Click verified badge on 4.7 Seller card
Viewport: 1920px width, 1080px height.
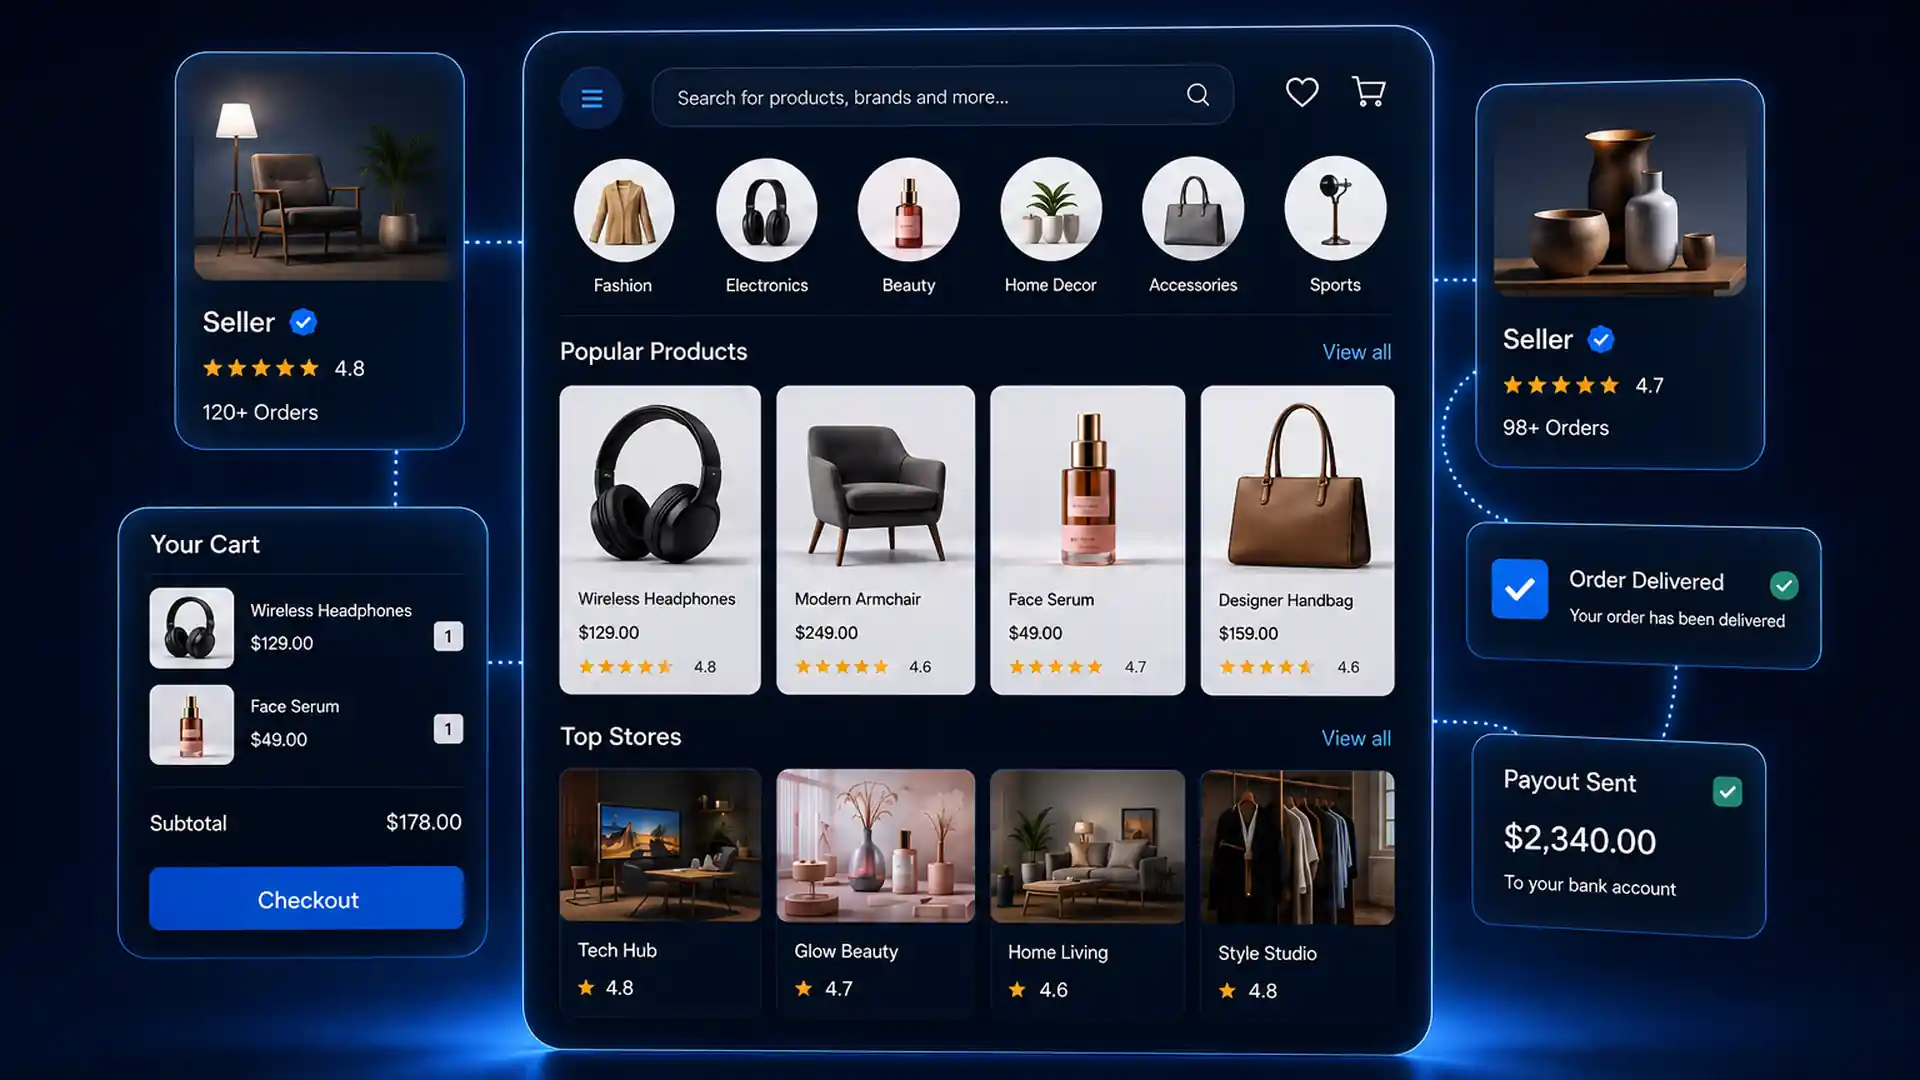tap(1601, 339)
